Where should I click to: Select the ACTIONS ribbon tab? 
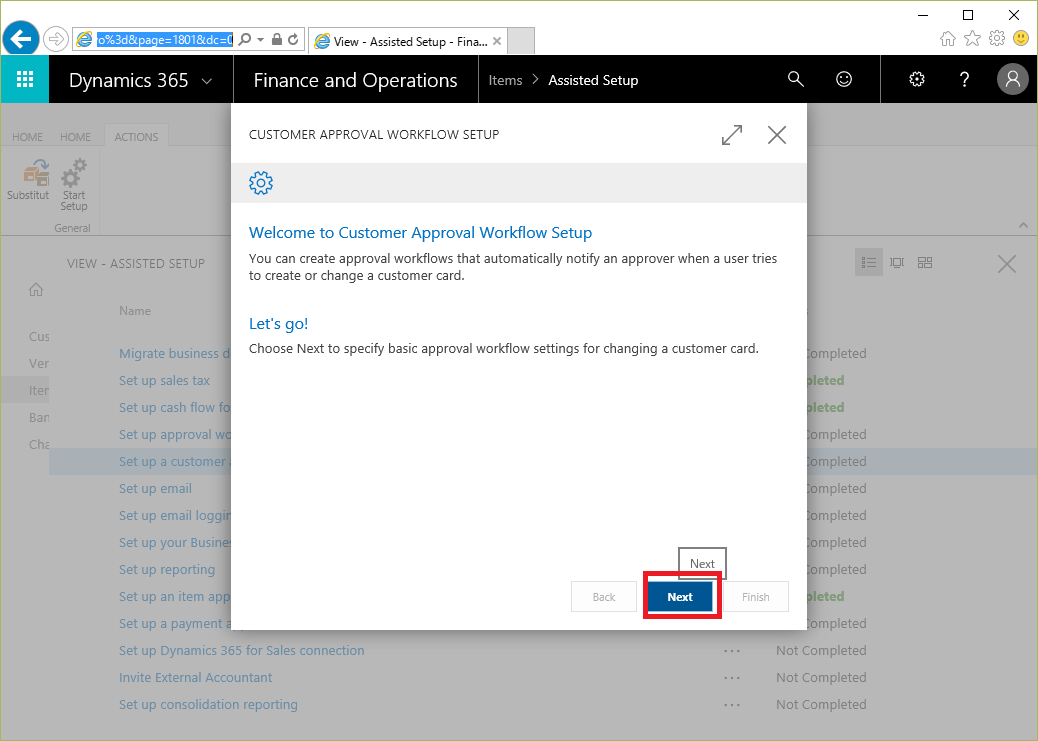[x=136, y=137]
